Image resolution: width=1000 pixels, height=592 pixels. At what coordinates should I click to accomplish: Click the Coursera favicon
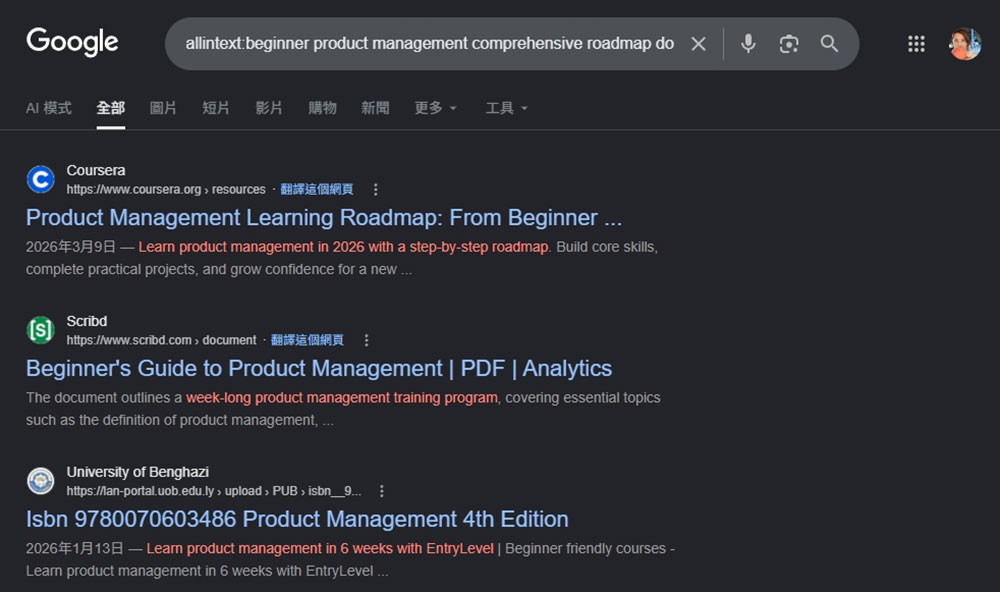point(41,179)
